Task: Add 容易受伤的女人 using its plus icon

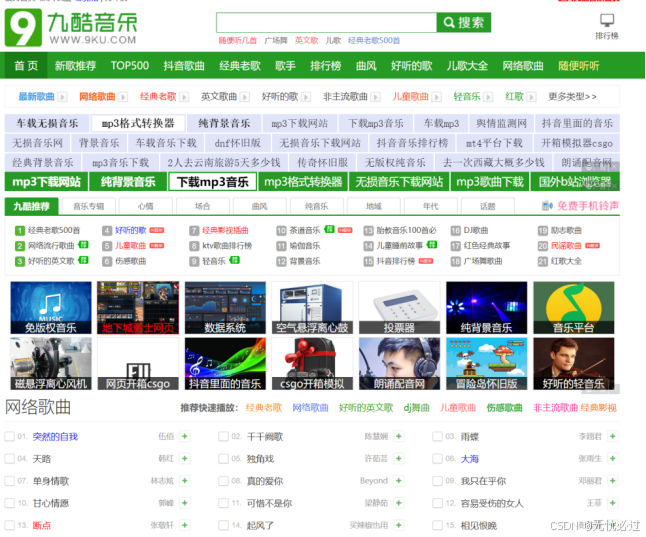Action: click(613, 503)
